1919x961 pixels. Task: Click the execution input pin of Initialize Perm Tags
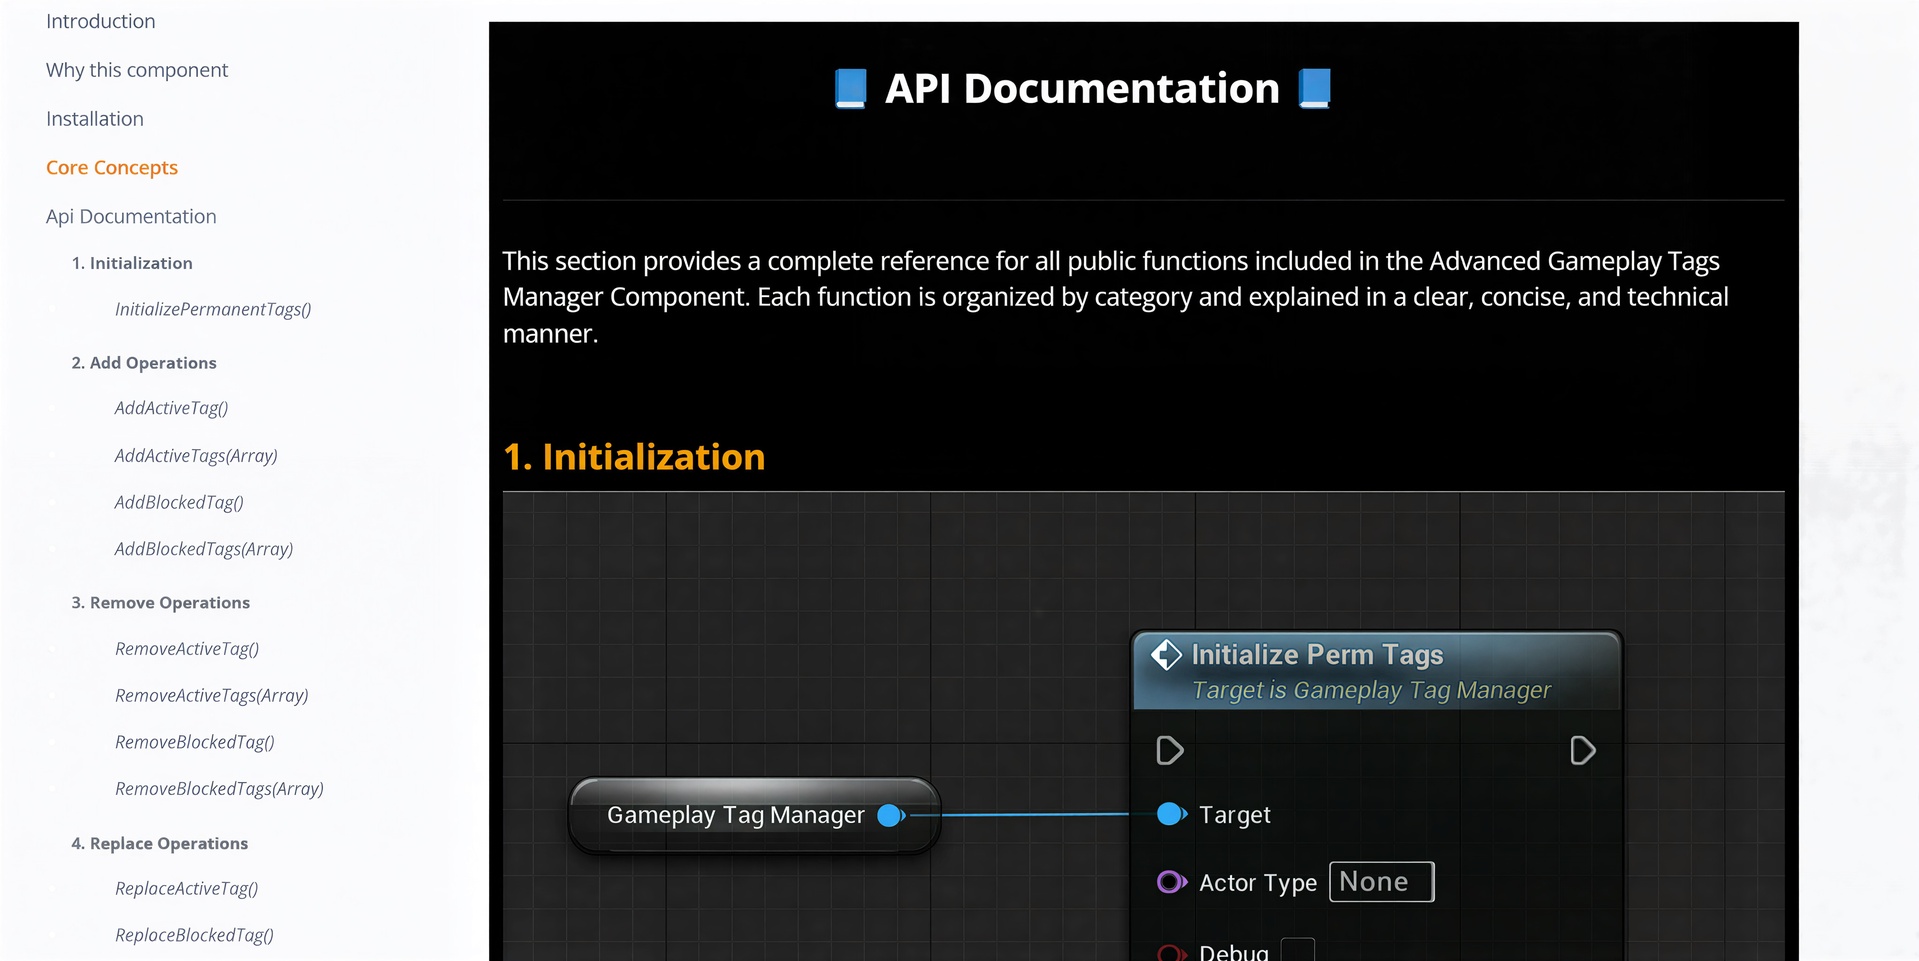coord(1170,750)
